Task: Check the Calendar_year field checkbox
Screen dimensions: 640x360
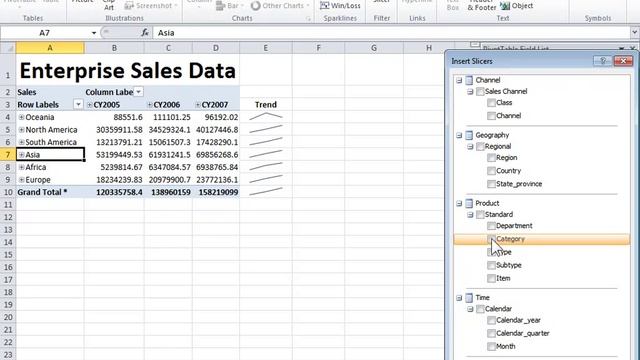Action: [x=491, y=320]
